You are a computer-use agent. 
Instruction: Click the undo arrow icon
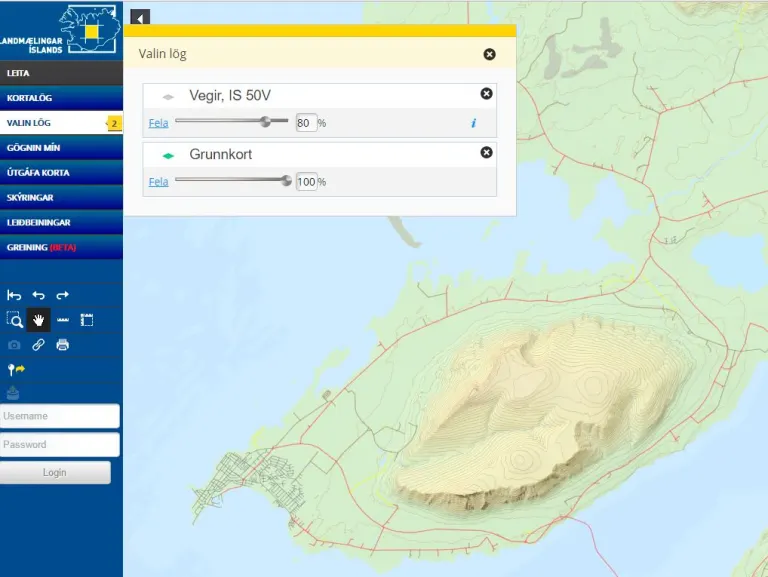[x=39, y=295]
